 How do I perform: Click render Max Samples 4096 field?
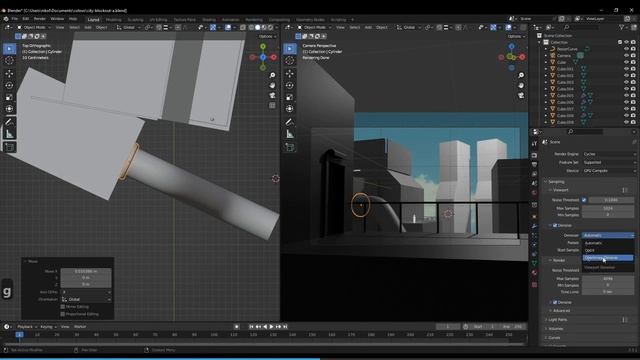pos(608,278)
